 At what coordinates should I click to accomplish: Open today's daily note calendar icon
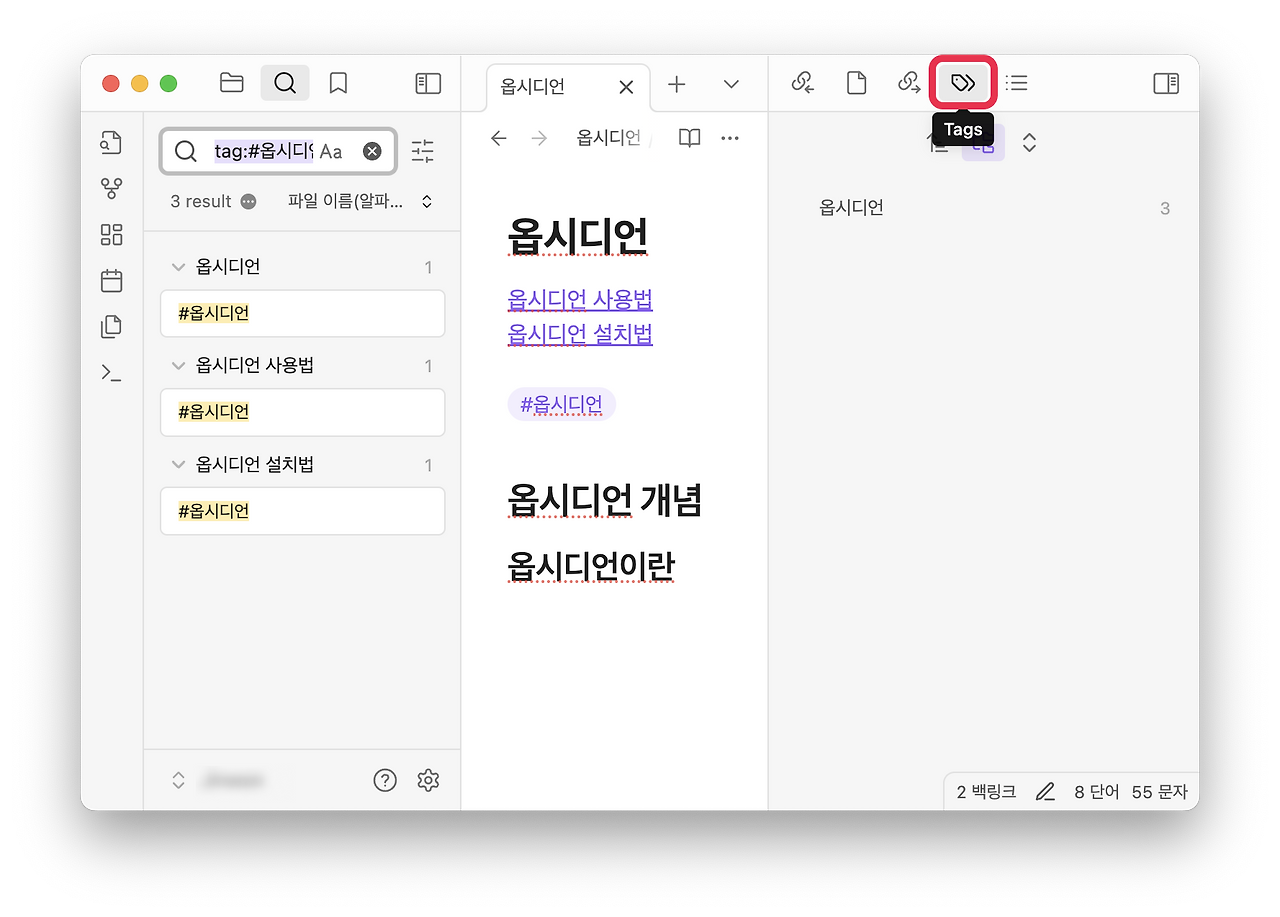pyautogui.click(x=111, y=280)
